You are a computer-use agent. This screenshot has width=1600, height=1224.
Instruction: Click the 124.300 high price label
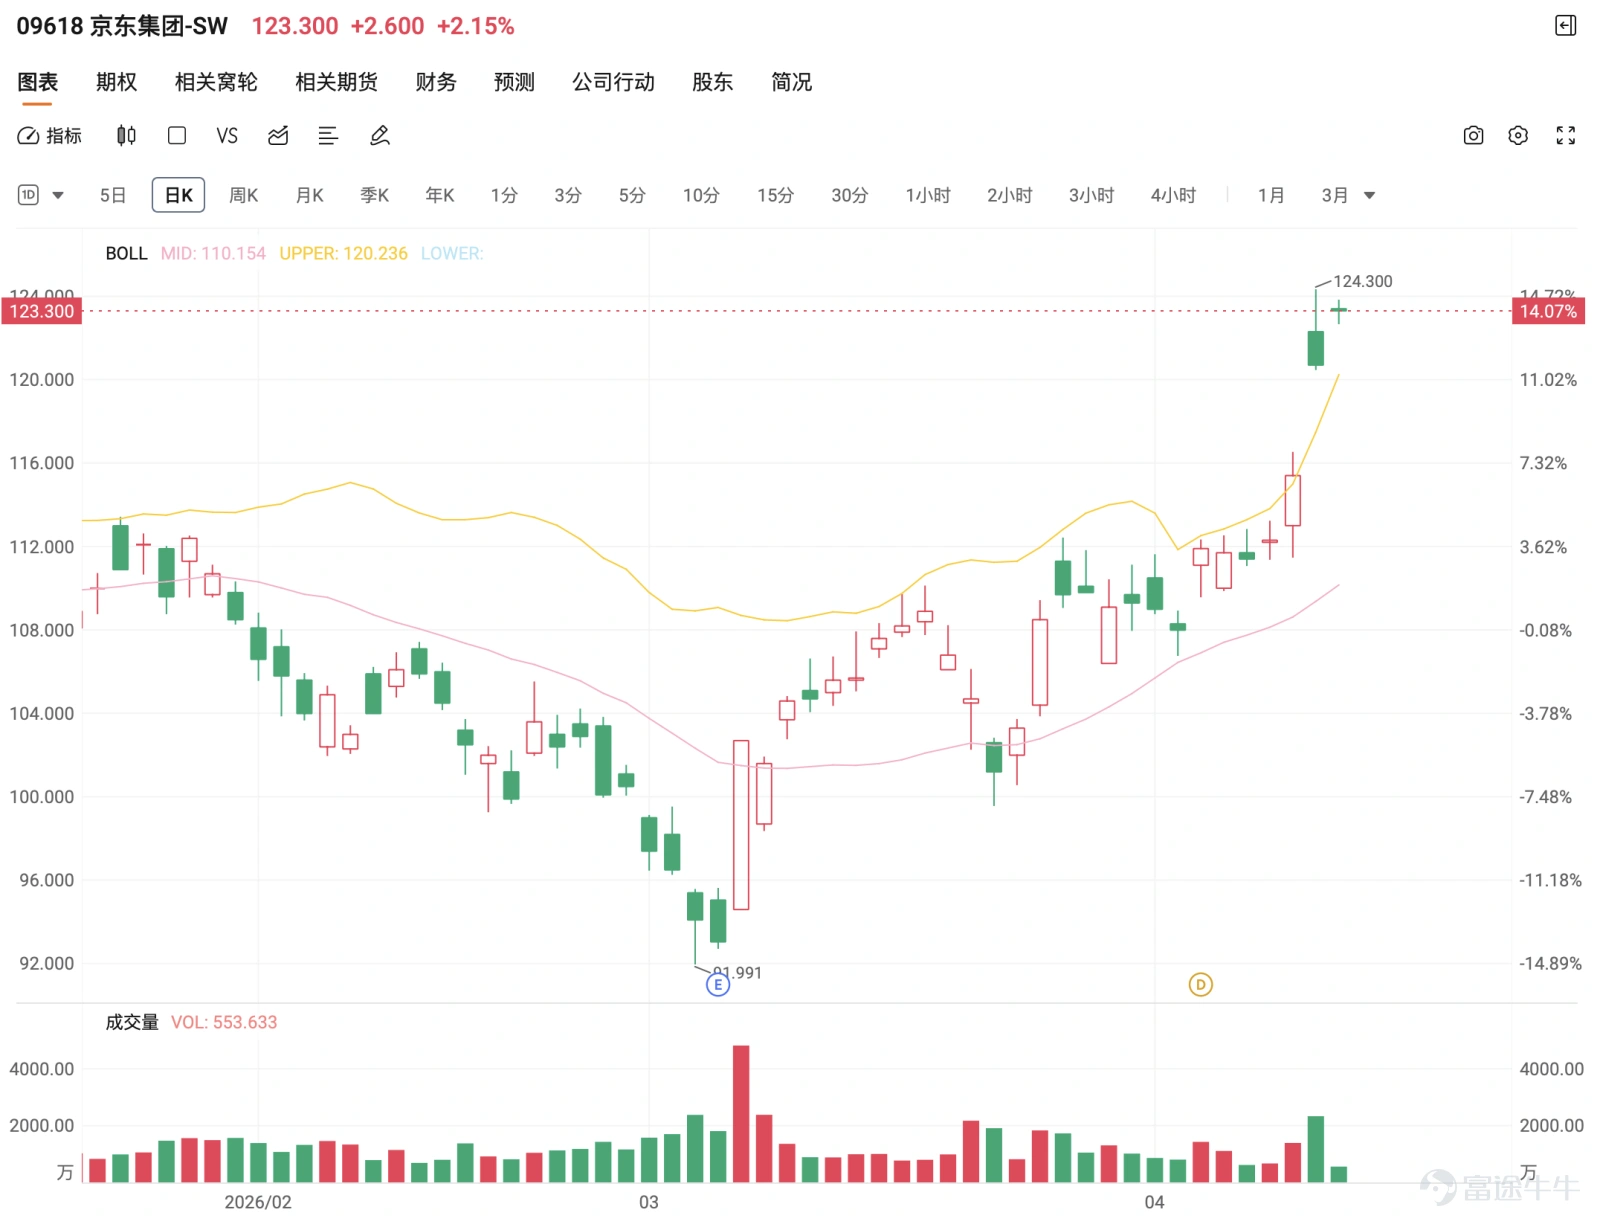pos(1362,281)
